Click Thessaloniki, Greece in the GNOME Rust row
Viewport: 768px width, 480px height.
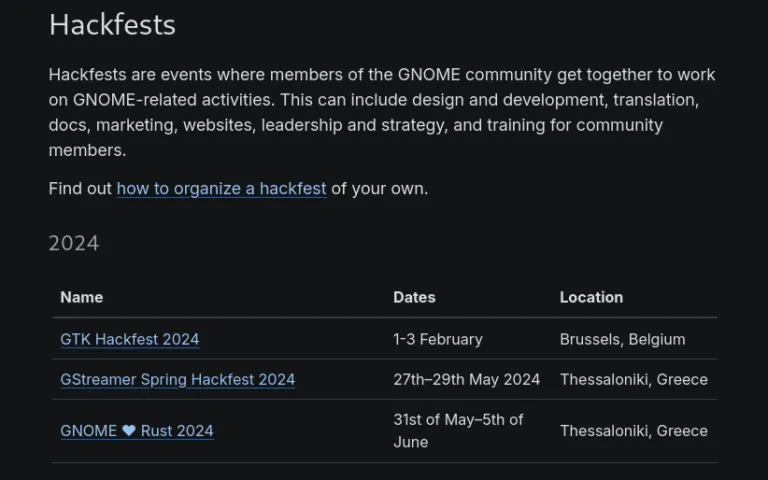click(633, 431)
